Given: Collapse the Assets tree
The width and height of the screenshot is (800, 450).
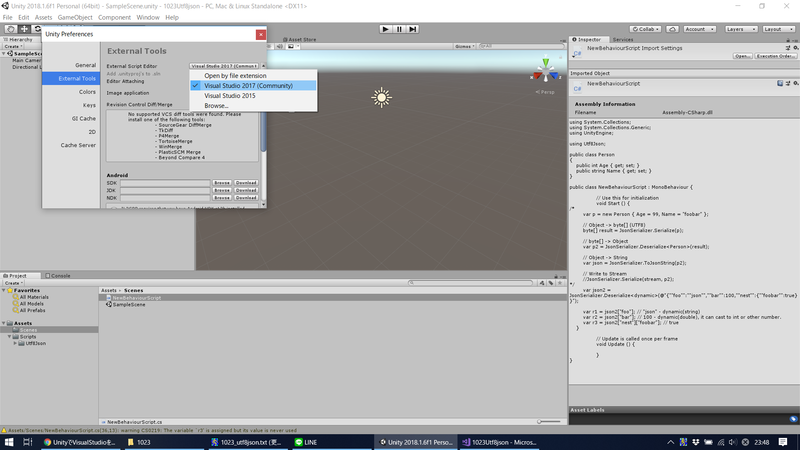Looking at the screenshot, I should 4,323.
